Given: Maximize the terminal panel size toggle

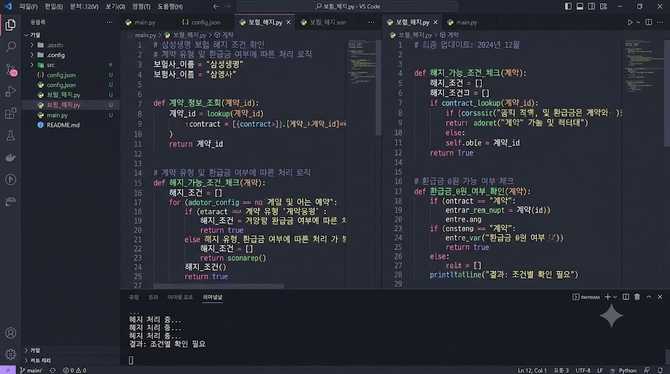Looking at the screenshot, I should pyautogui.click(x=649, y=297).
